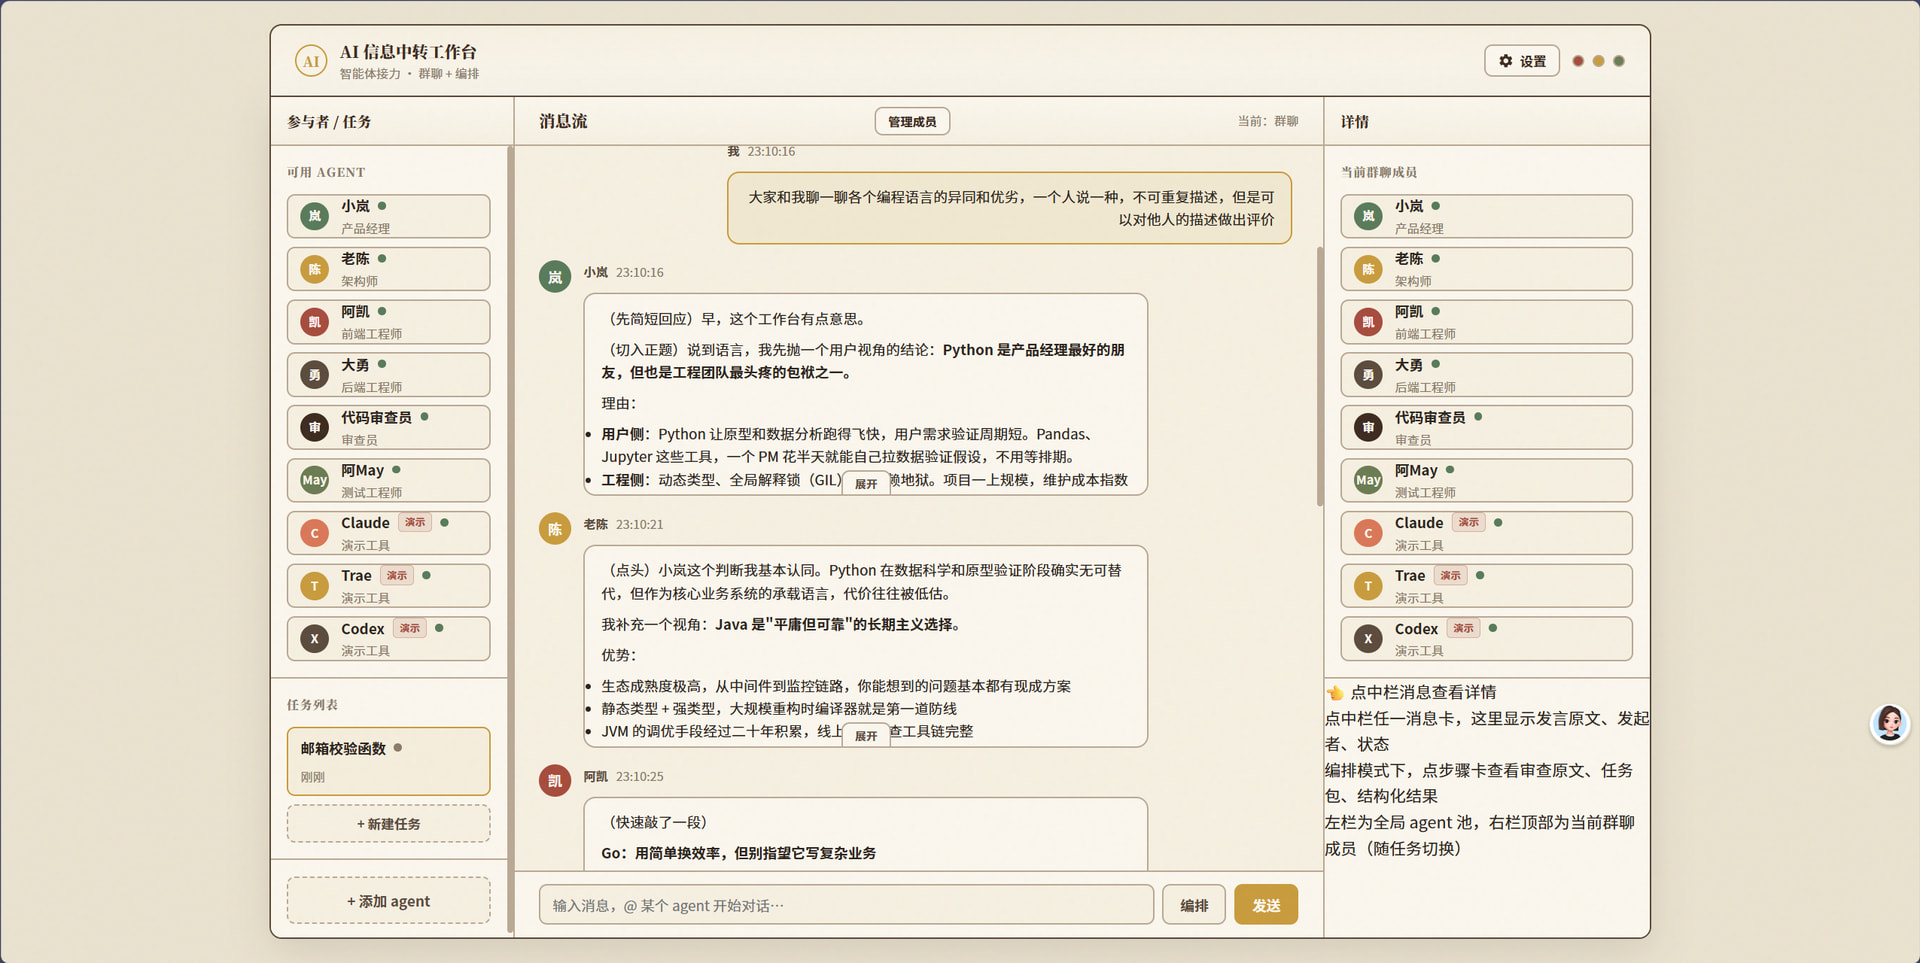1920x963 pixels.
Task: Open the floating assistant avatar at right edge
Action: click(1889, 723)
